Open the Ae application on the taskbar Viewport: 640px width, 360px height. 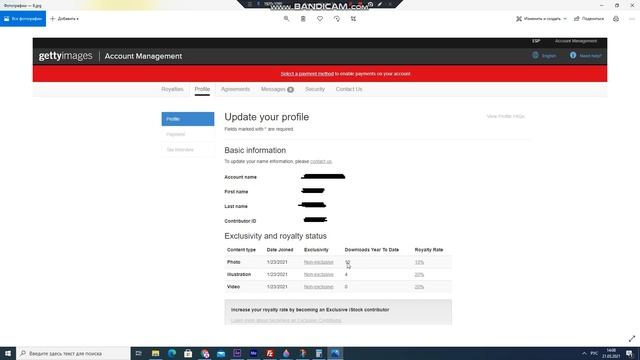point(237,353)
